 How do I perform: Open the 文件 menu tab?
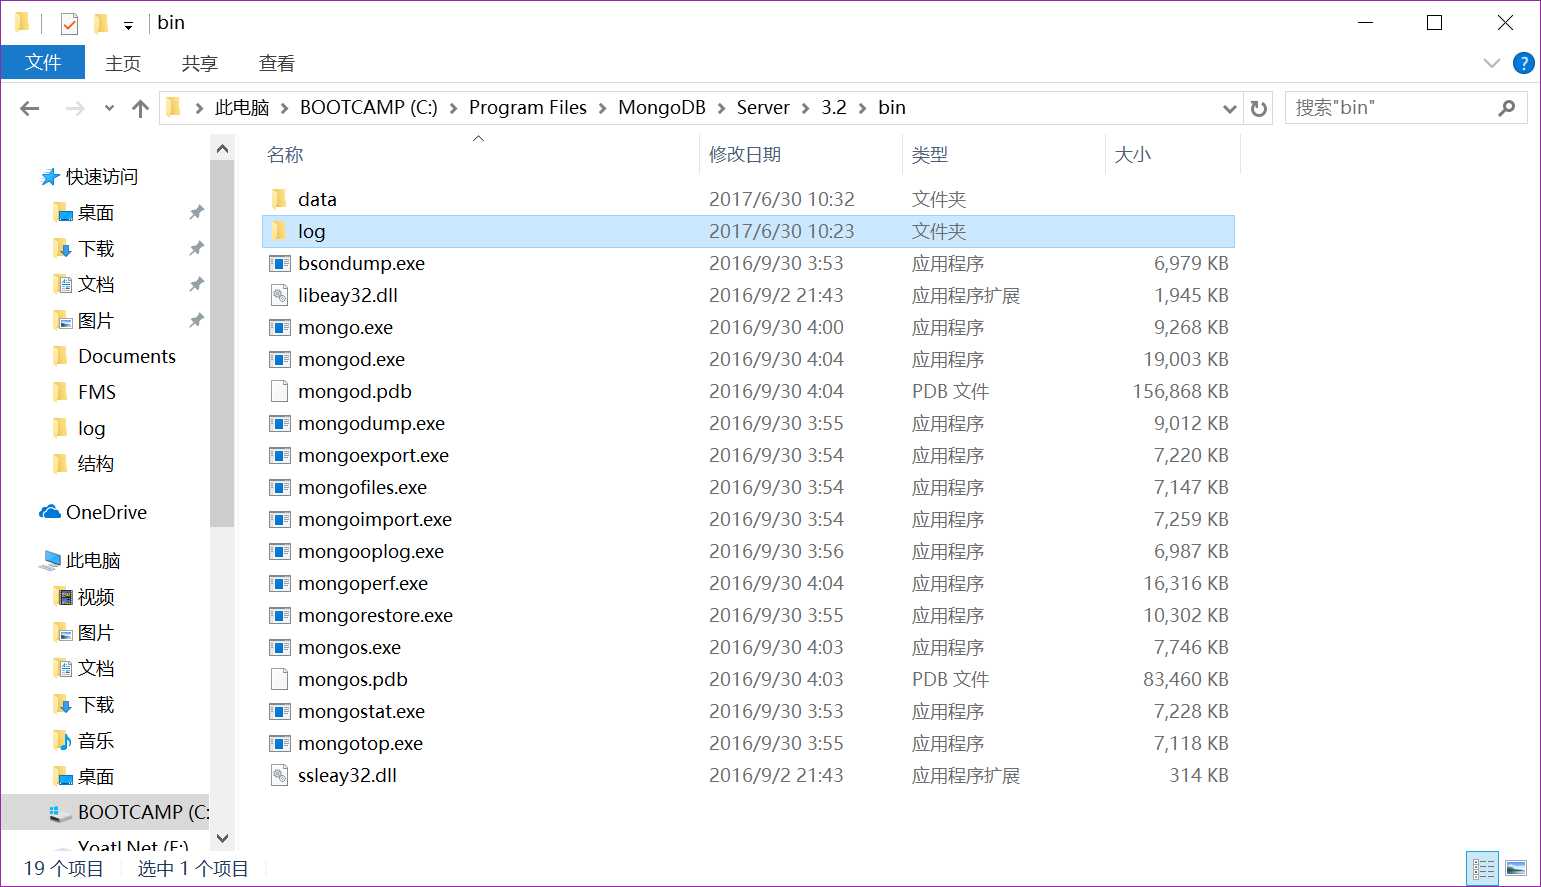pyautogui.click(x=43, y=62)
